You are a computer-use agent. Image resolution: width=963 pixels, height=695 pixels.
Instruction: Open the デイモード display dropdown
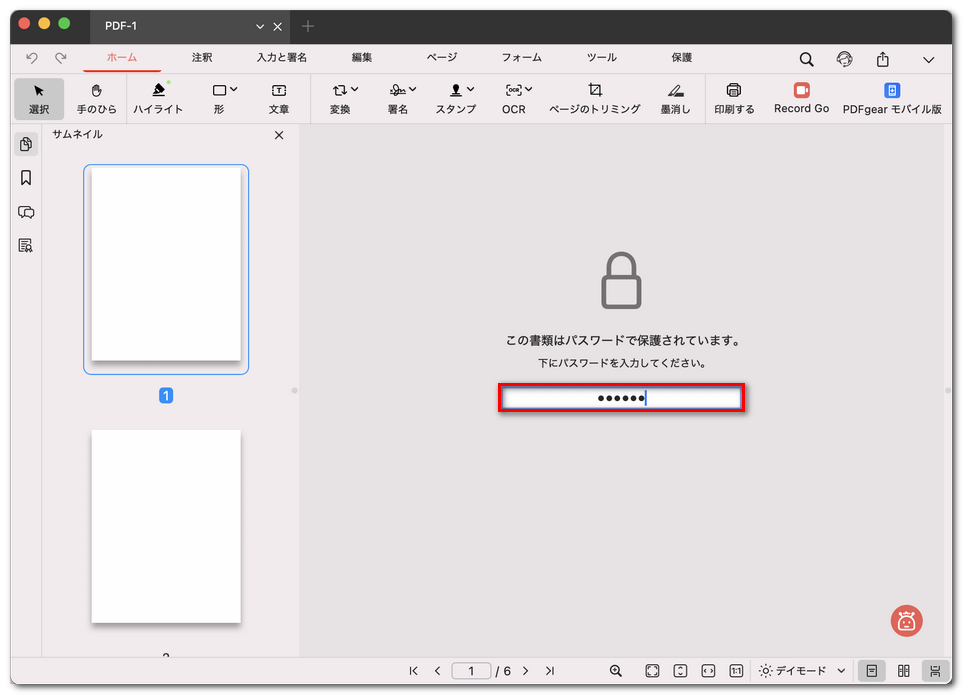[800, 671]
